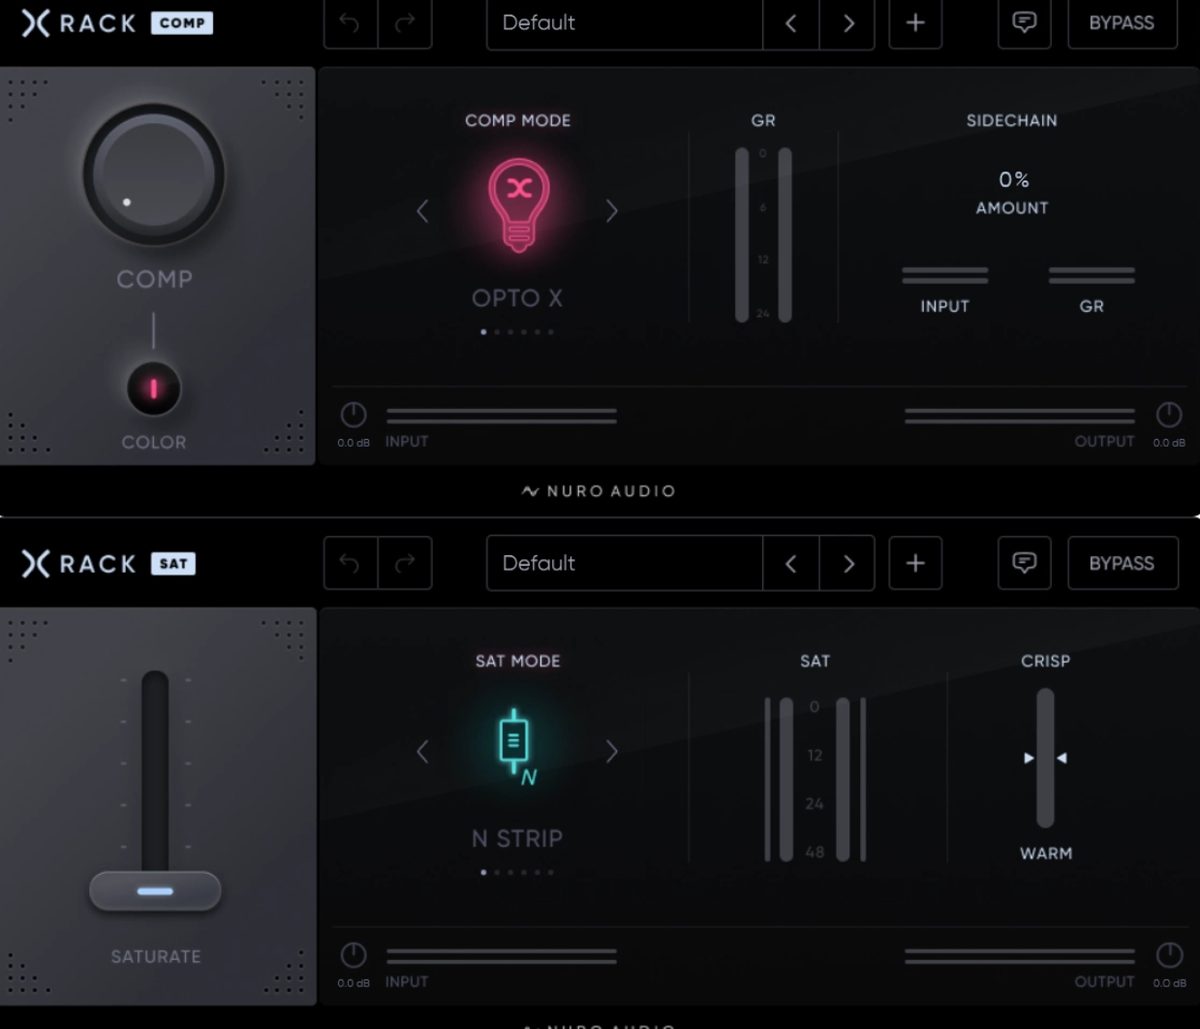Select previous comp mode with left chevron
This screenshot has width=1200, height=1029.
coord(422,211)
